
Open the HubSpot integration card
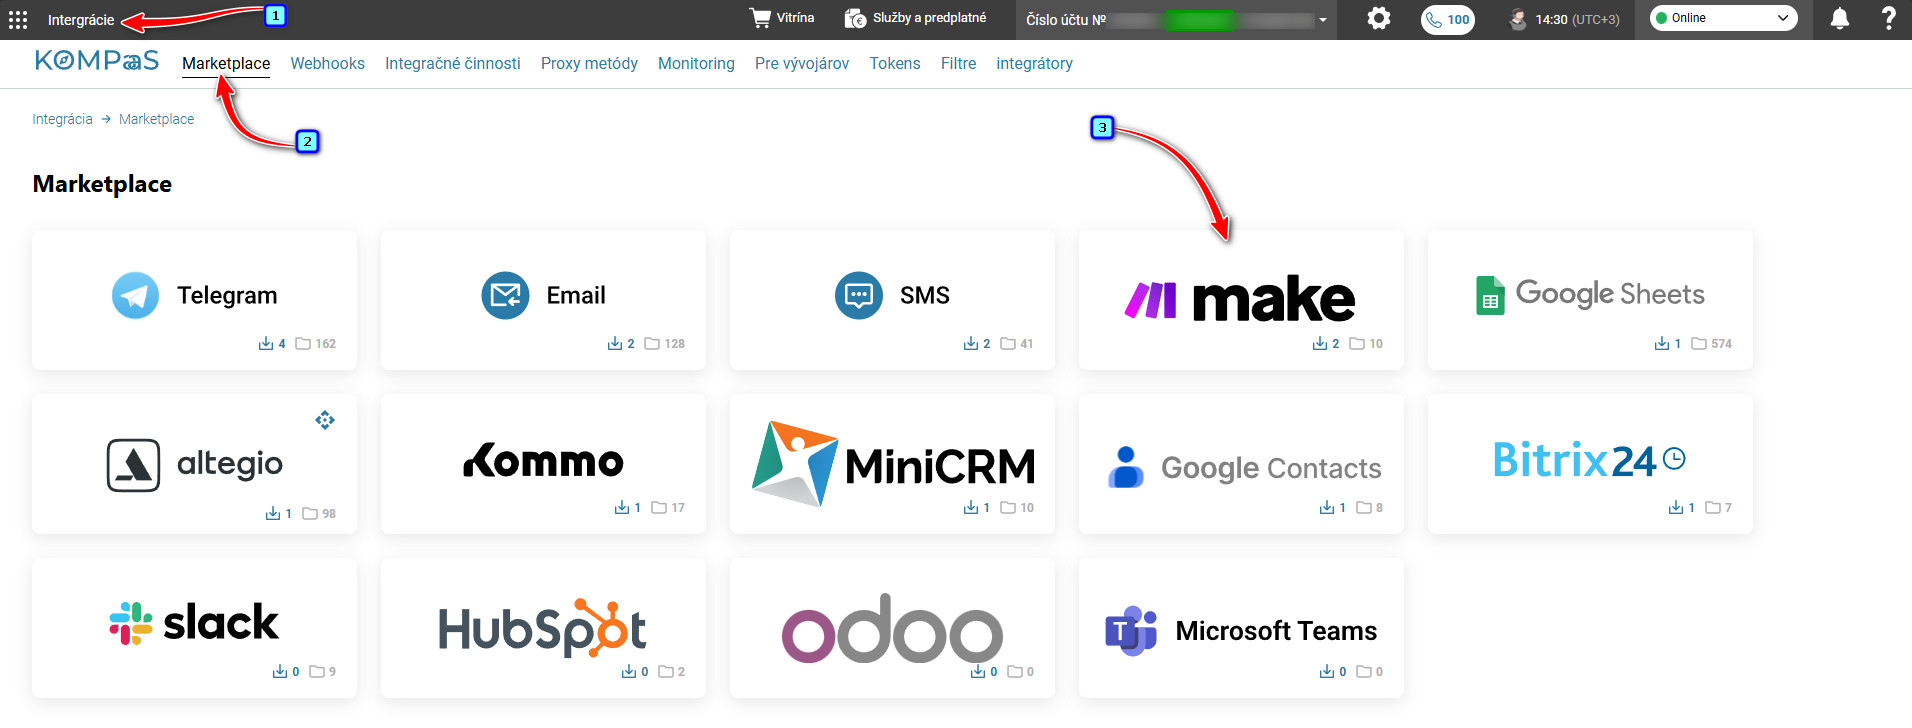[543, 628]
